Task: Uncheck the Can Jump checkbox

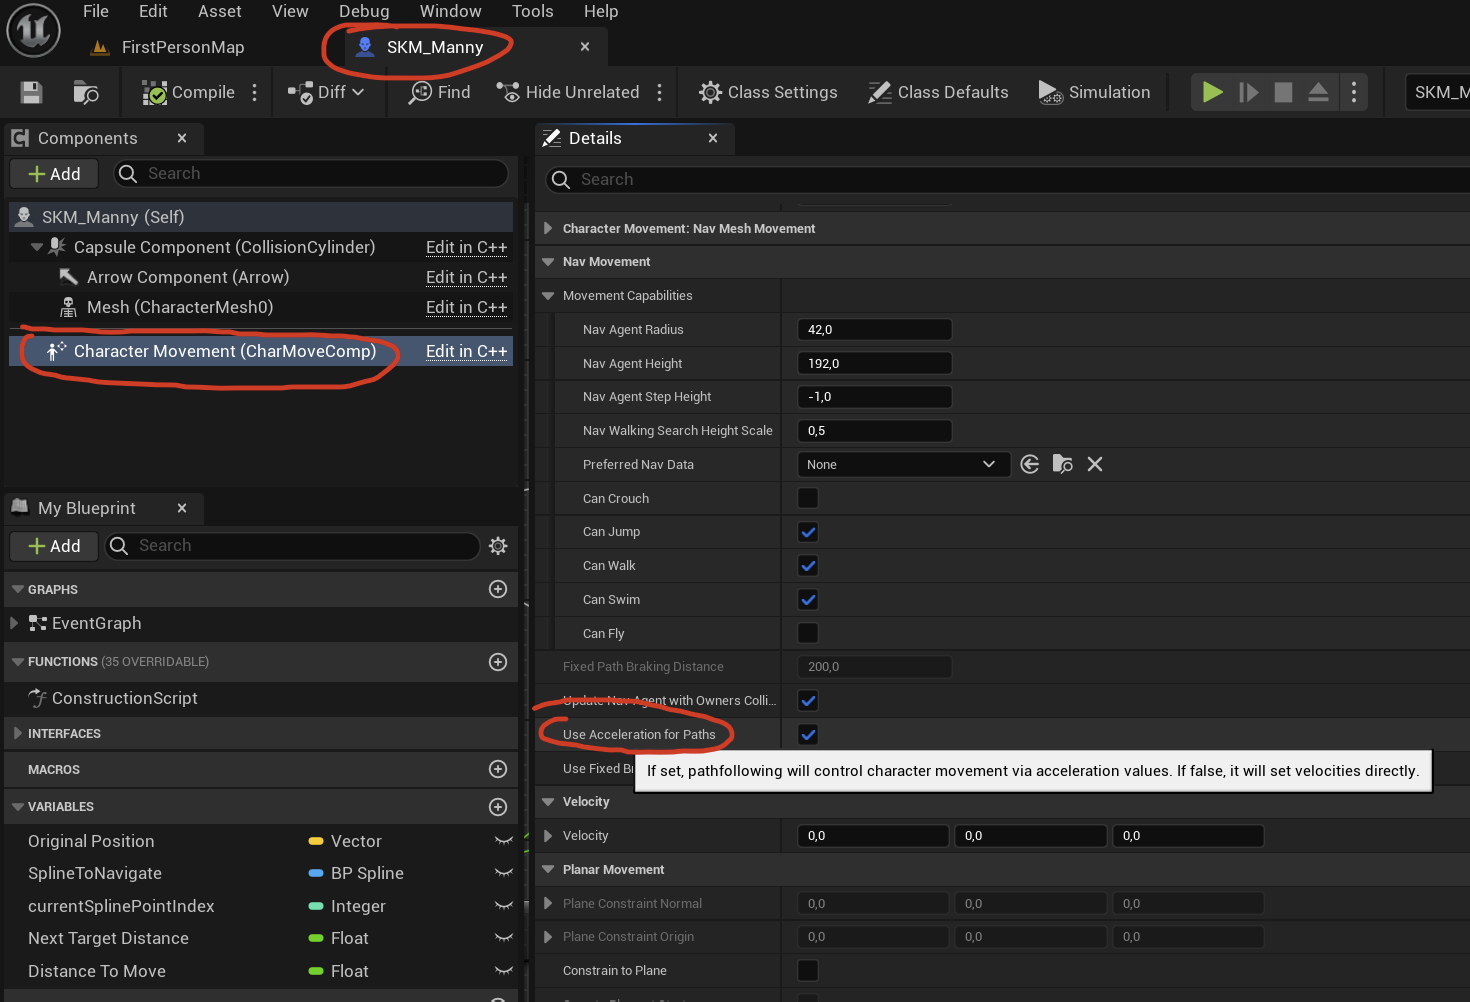Action: click(x=808, y=532)
